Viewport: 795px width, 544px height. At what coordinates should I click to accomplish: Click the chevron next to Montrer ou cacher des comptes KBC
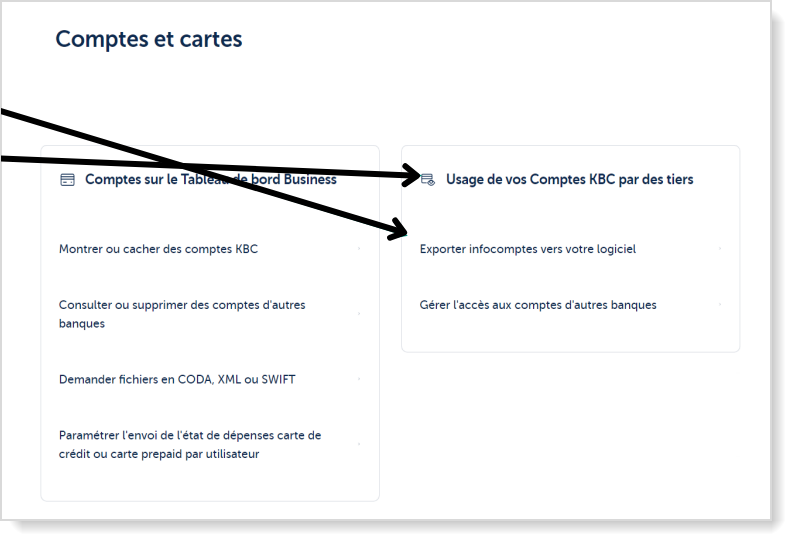point(359,248)
